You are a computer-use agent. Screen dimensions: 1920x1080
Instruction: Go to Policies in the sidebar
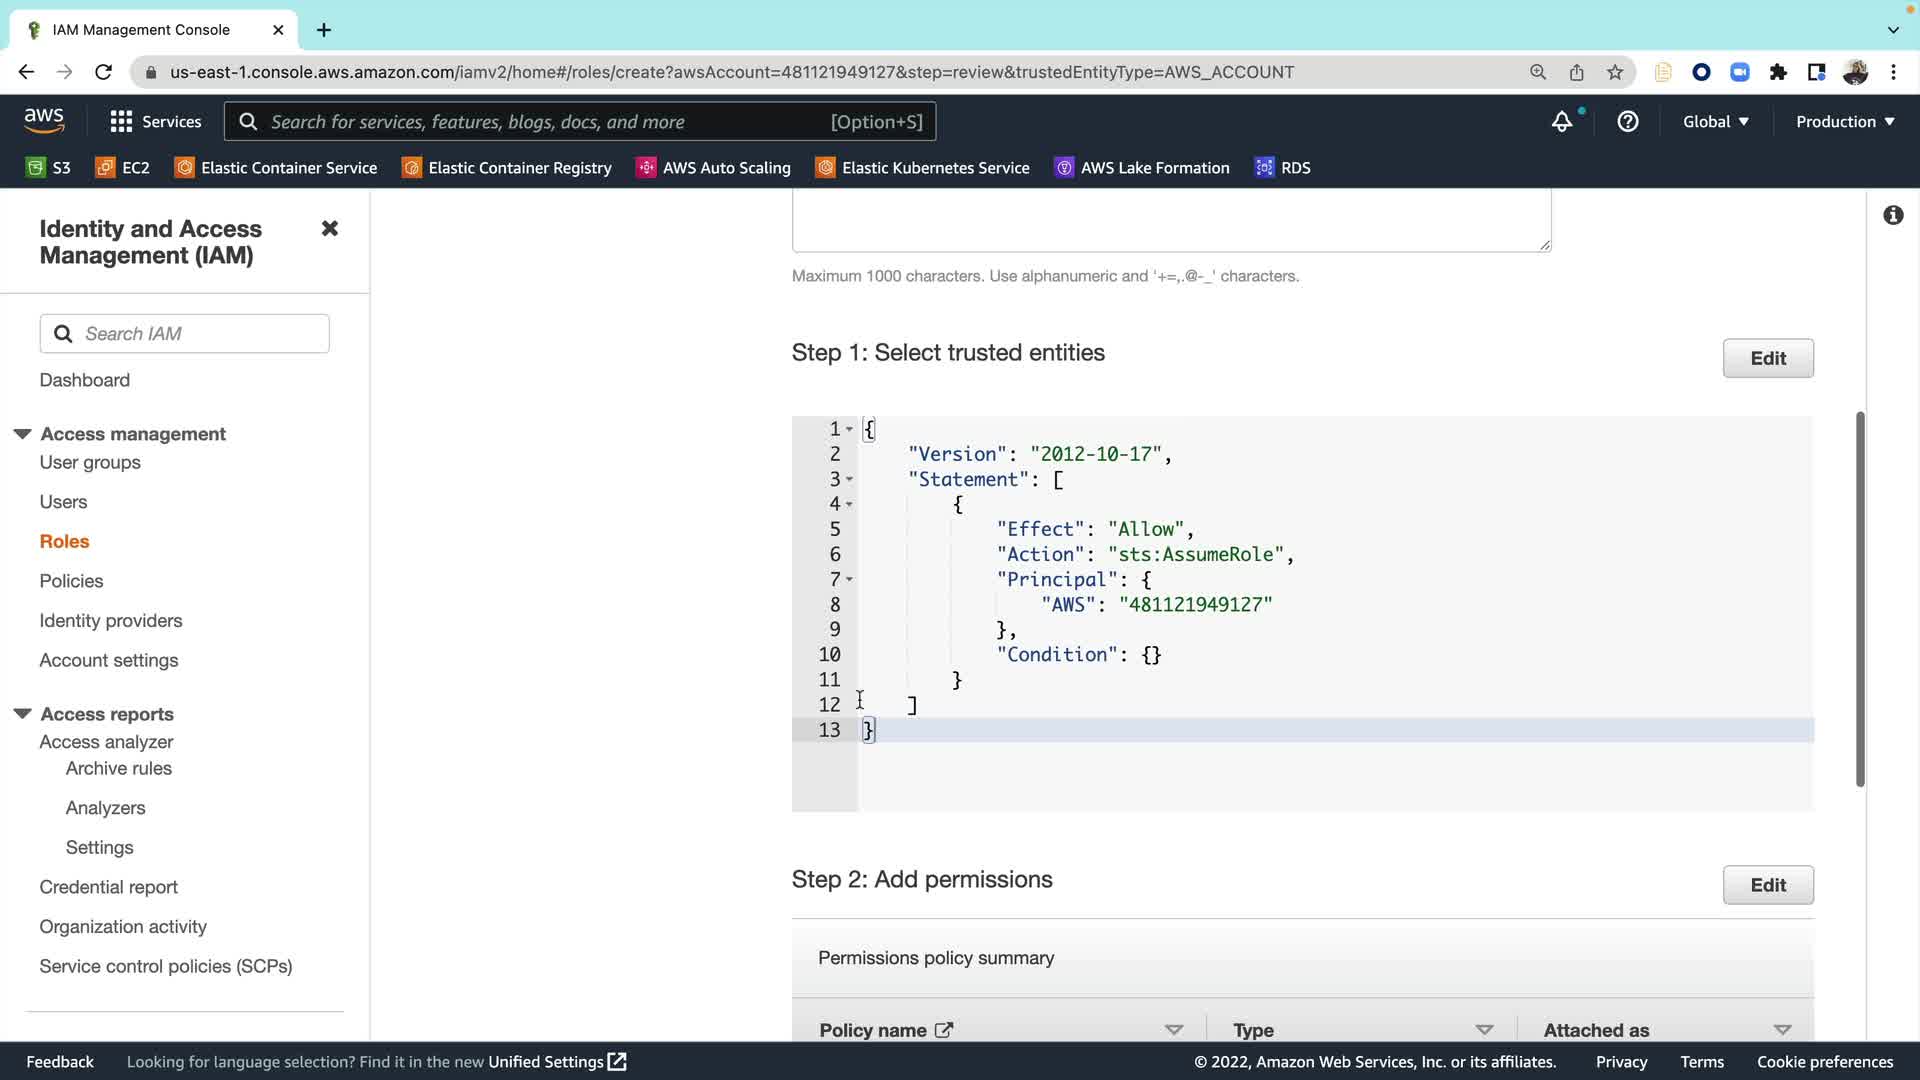[71, 581]
